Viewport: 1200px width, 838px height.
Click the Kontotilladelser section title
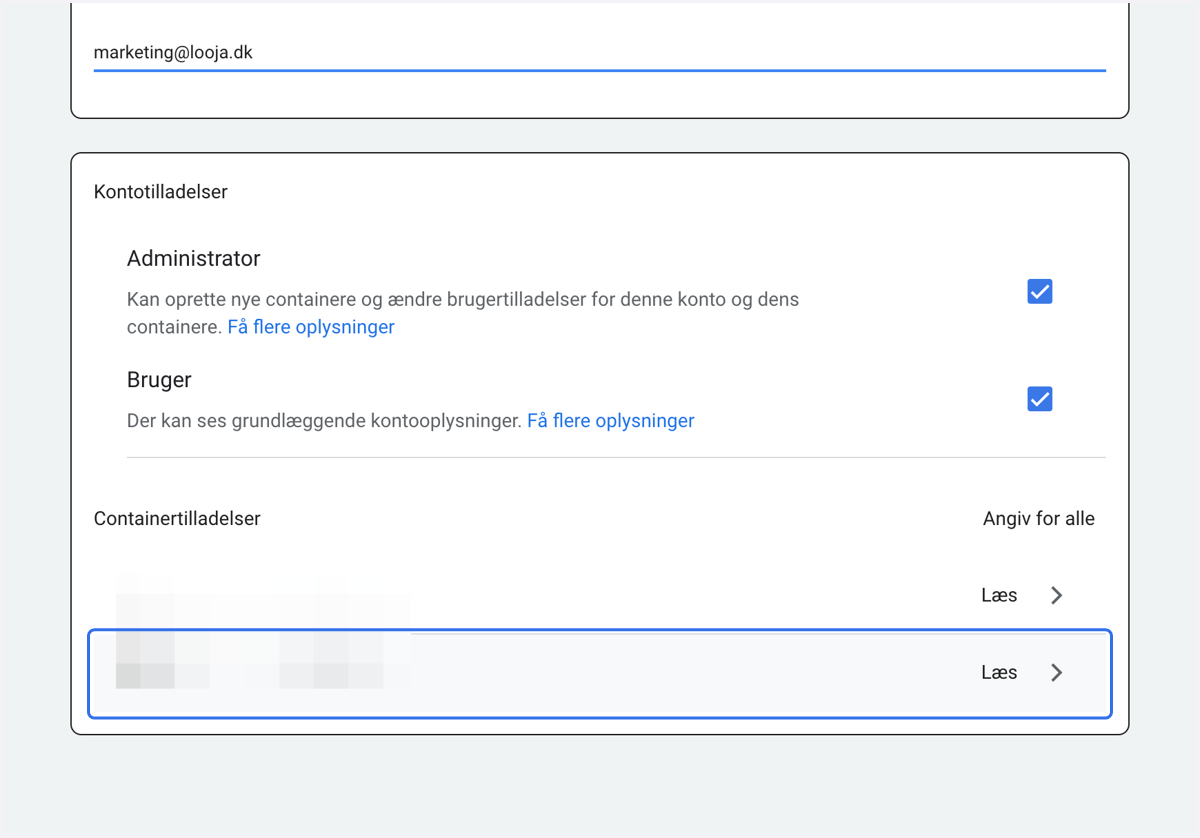pos(161,192)
